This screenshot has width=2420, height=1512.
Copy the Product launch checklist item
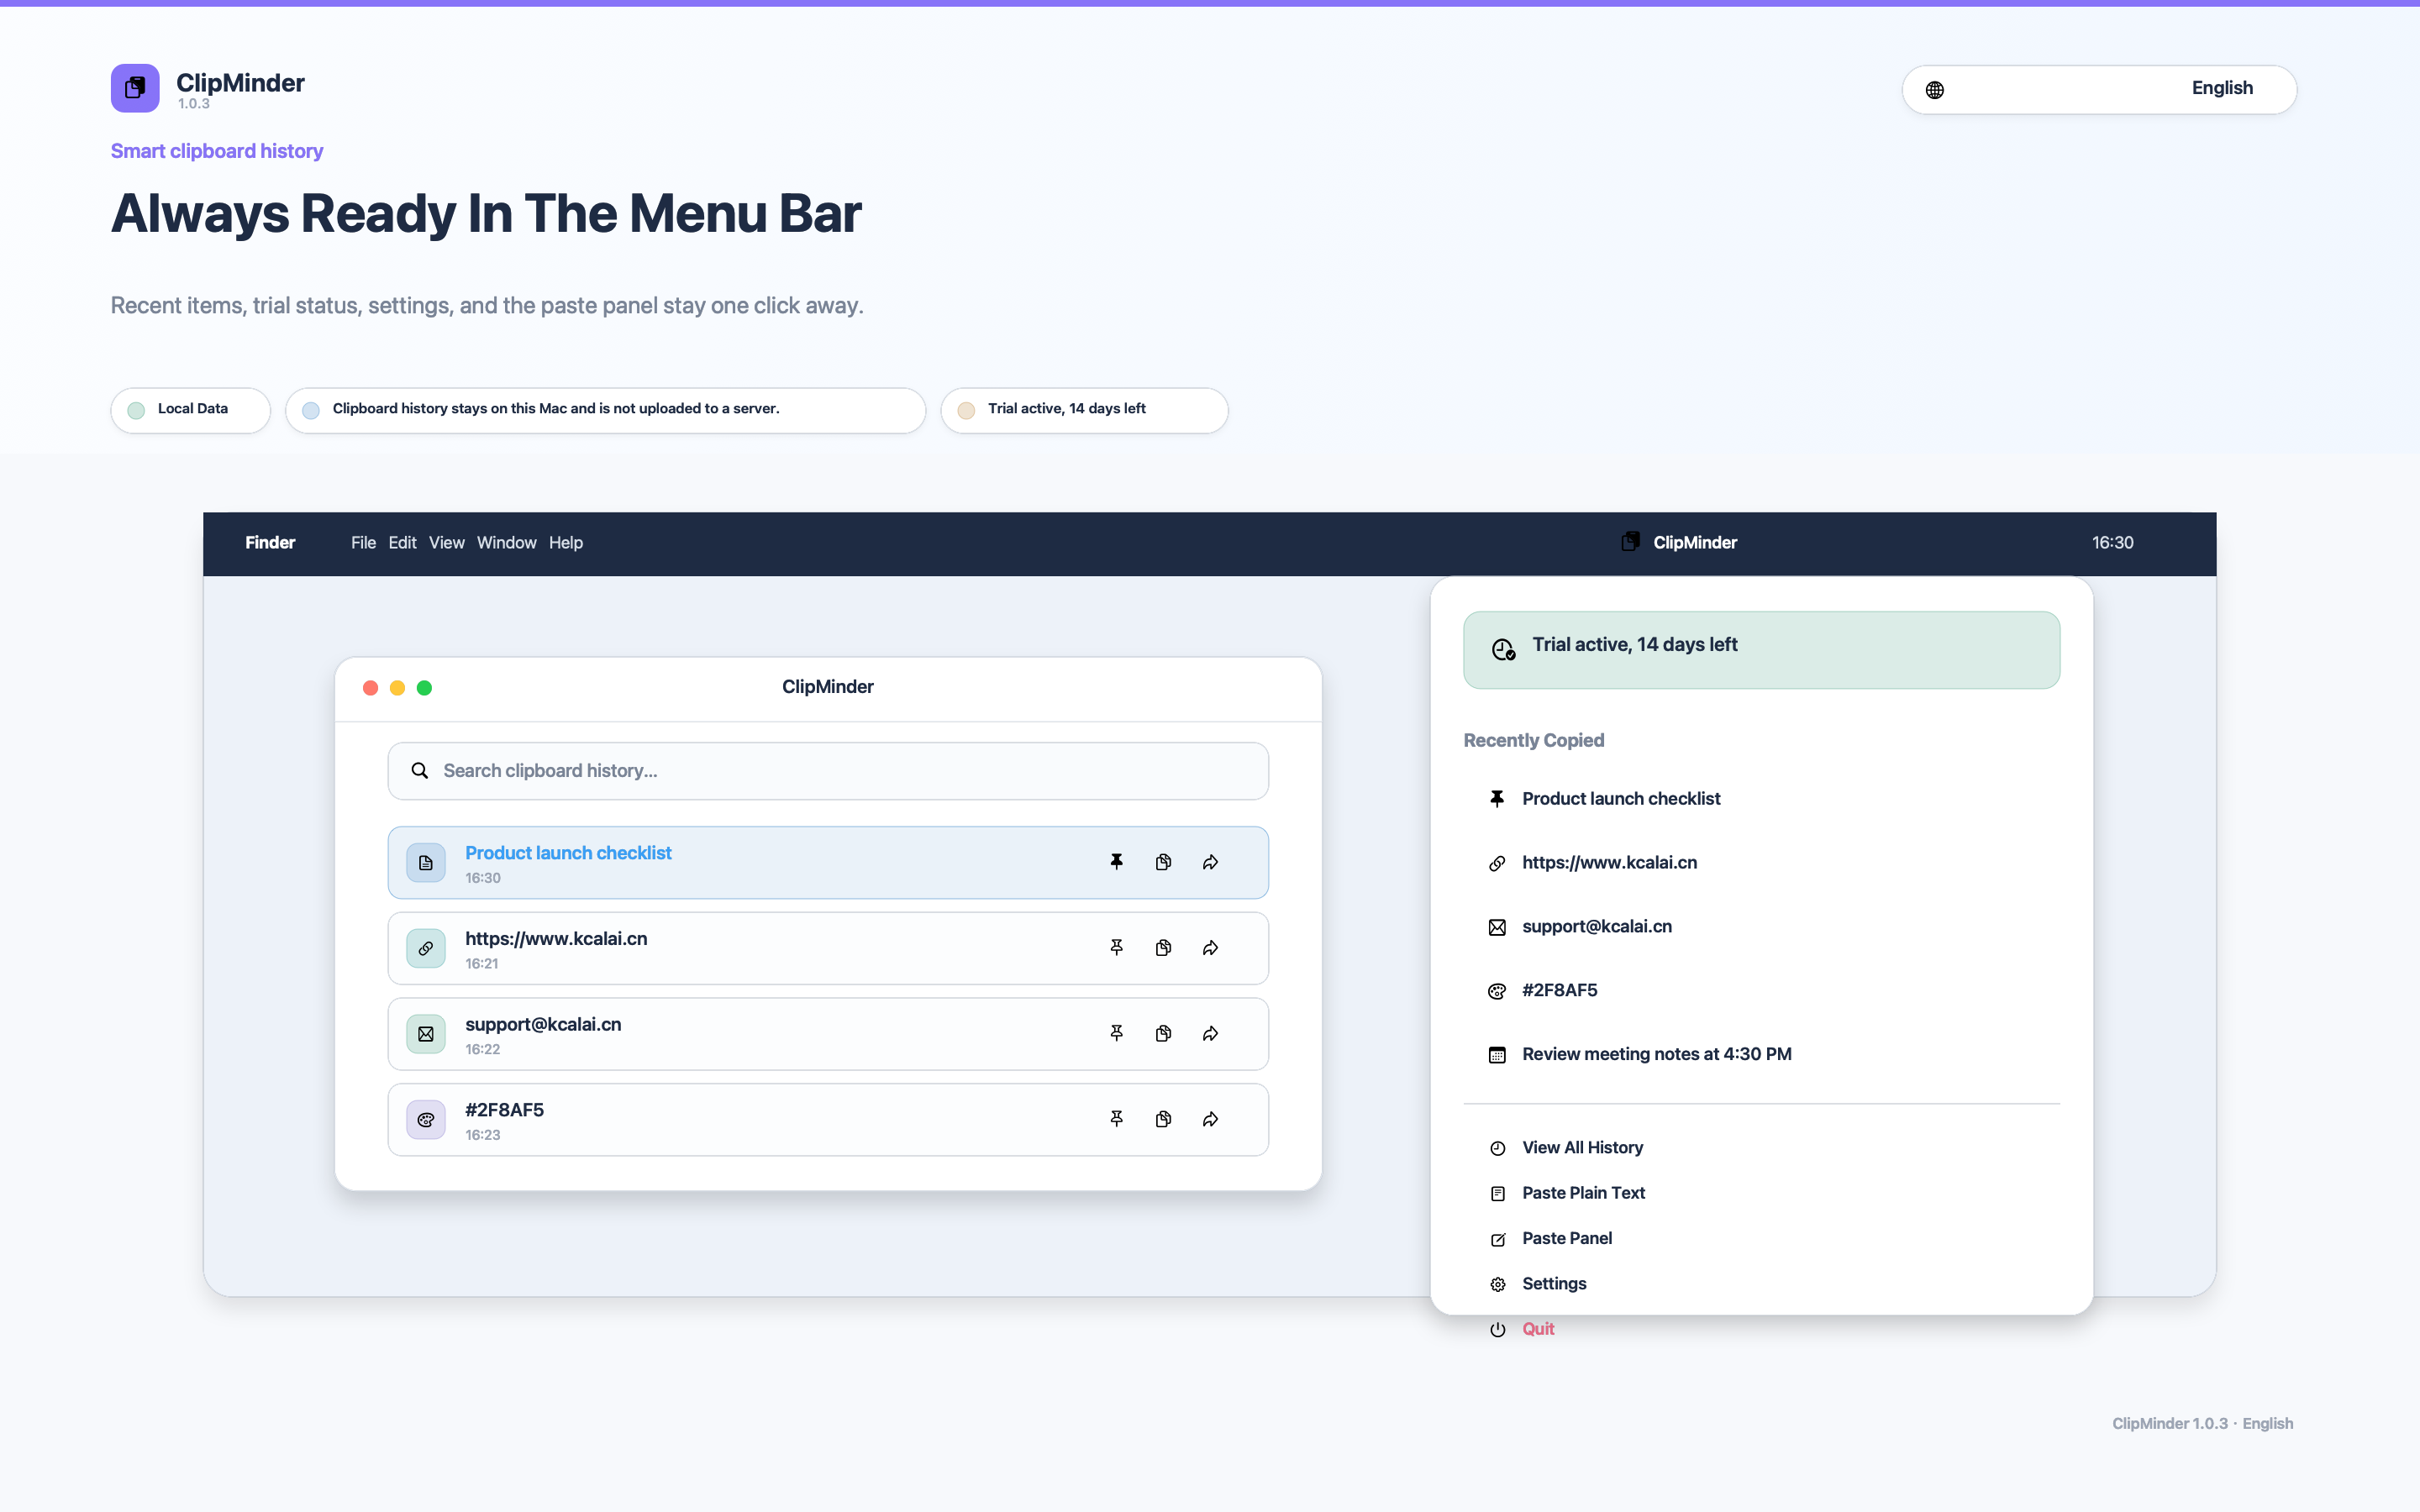(1163, 862)
